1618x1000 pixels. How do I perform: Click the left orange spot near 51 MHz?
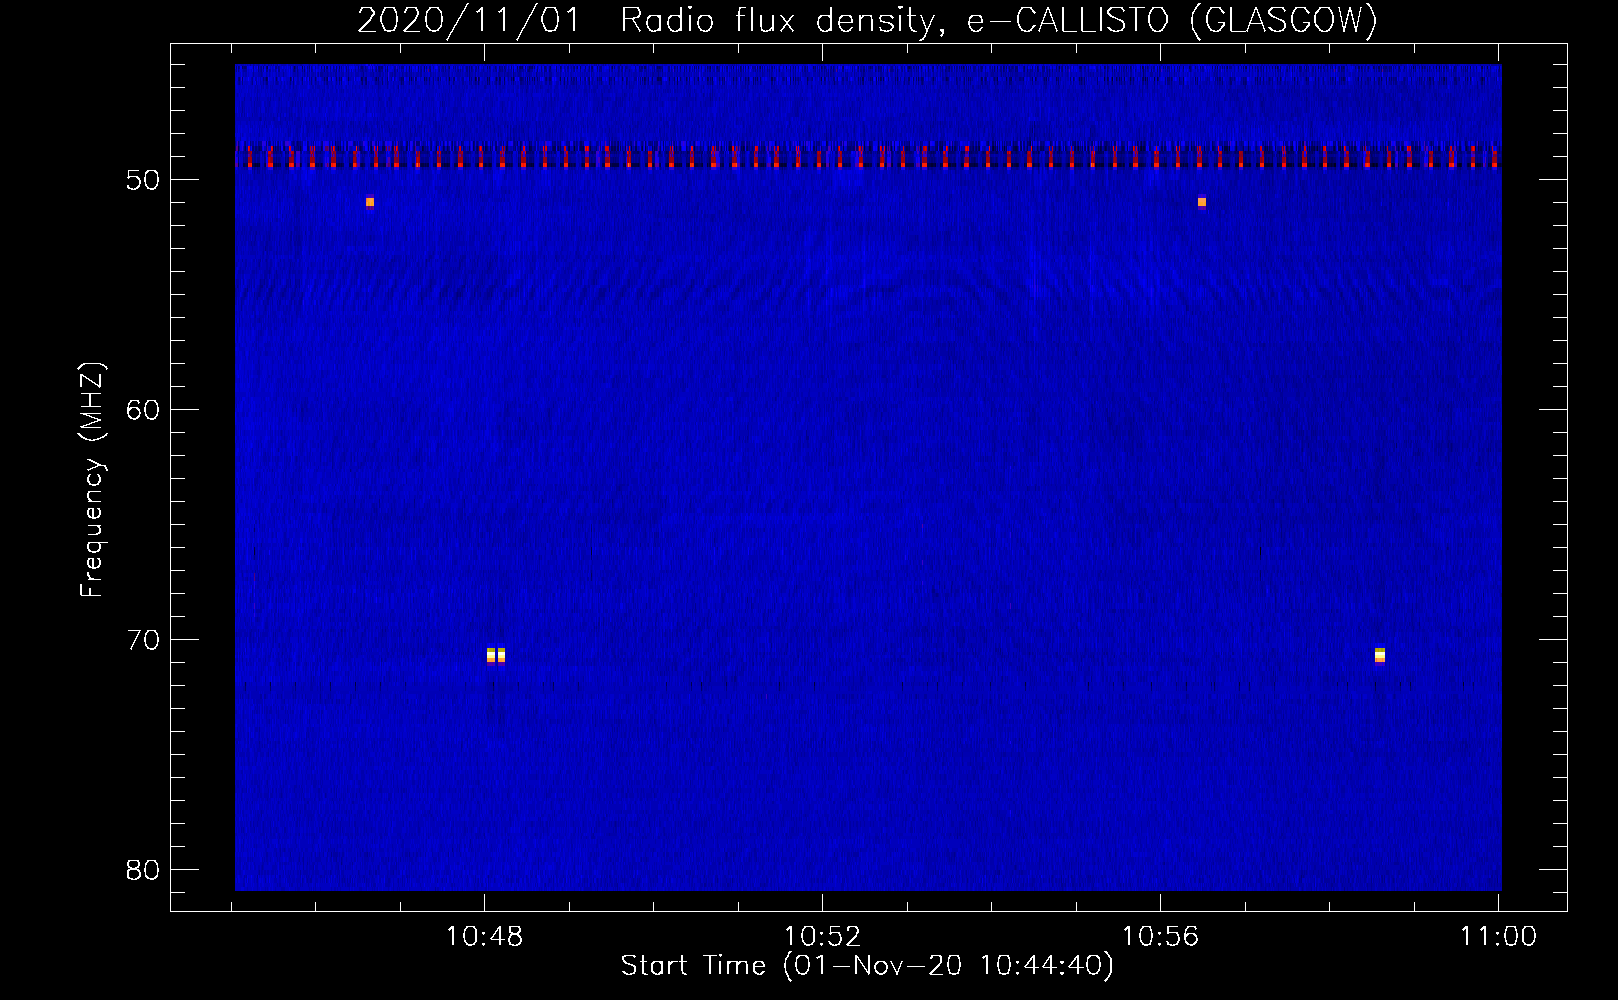click(370, 202)
